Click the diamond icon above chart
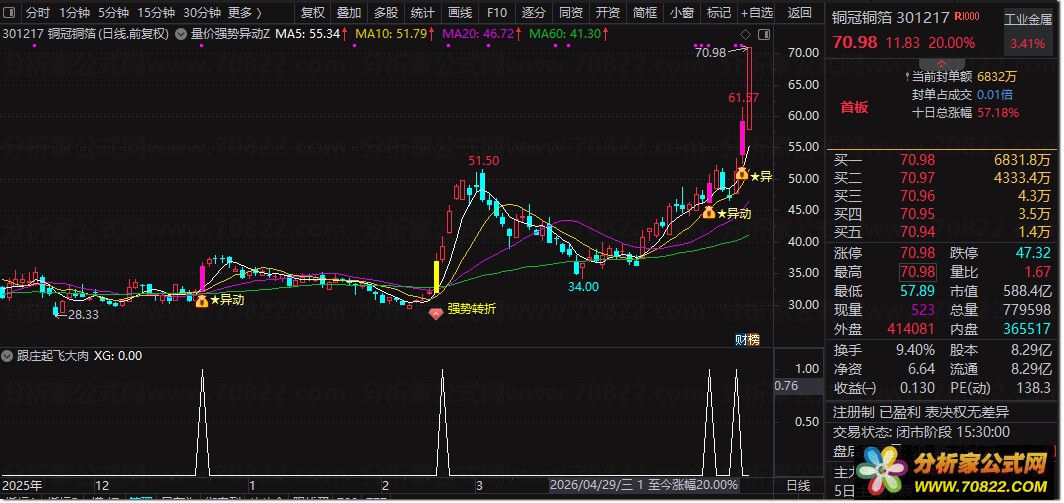This screenshot has width=1064, height=503. point(745,34)
